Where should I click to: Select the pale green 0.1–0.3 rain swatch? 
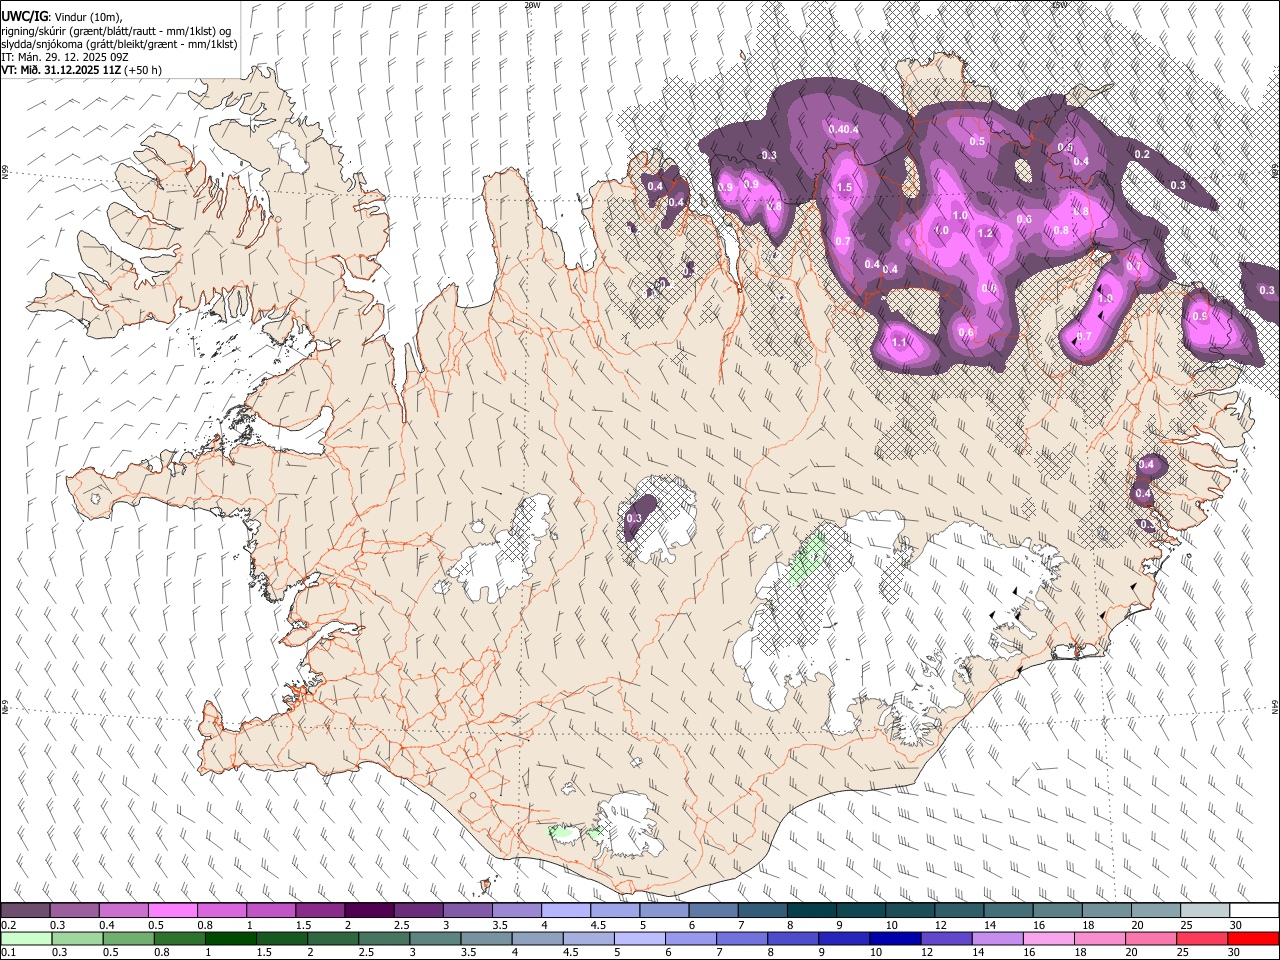coord(26,938)
